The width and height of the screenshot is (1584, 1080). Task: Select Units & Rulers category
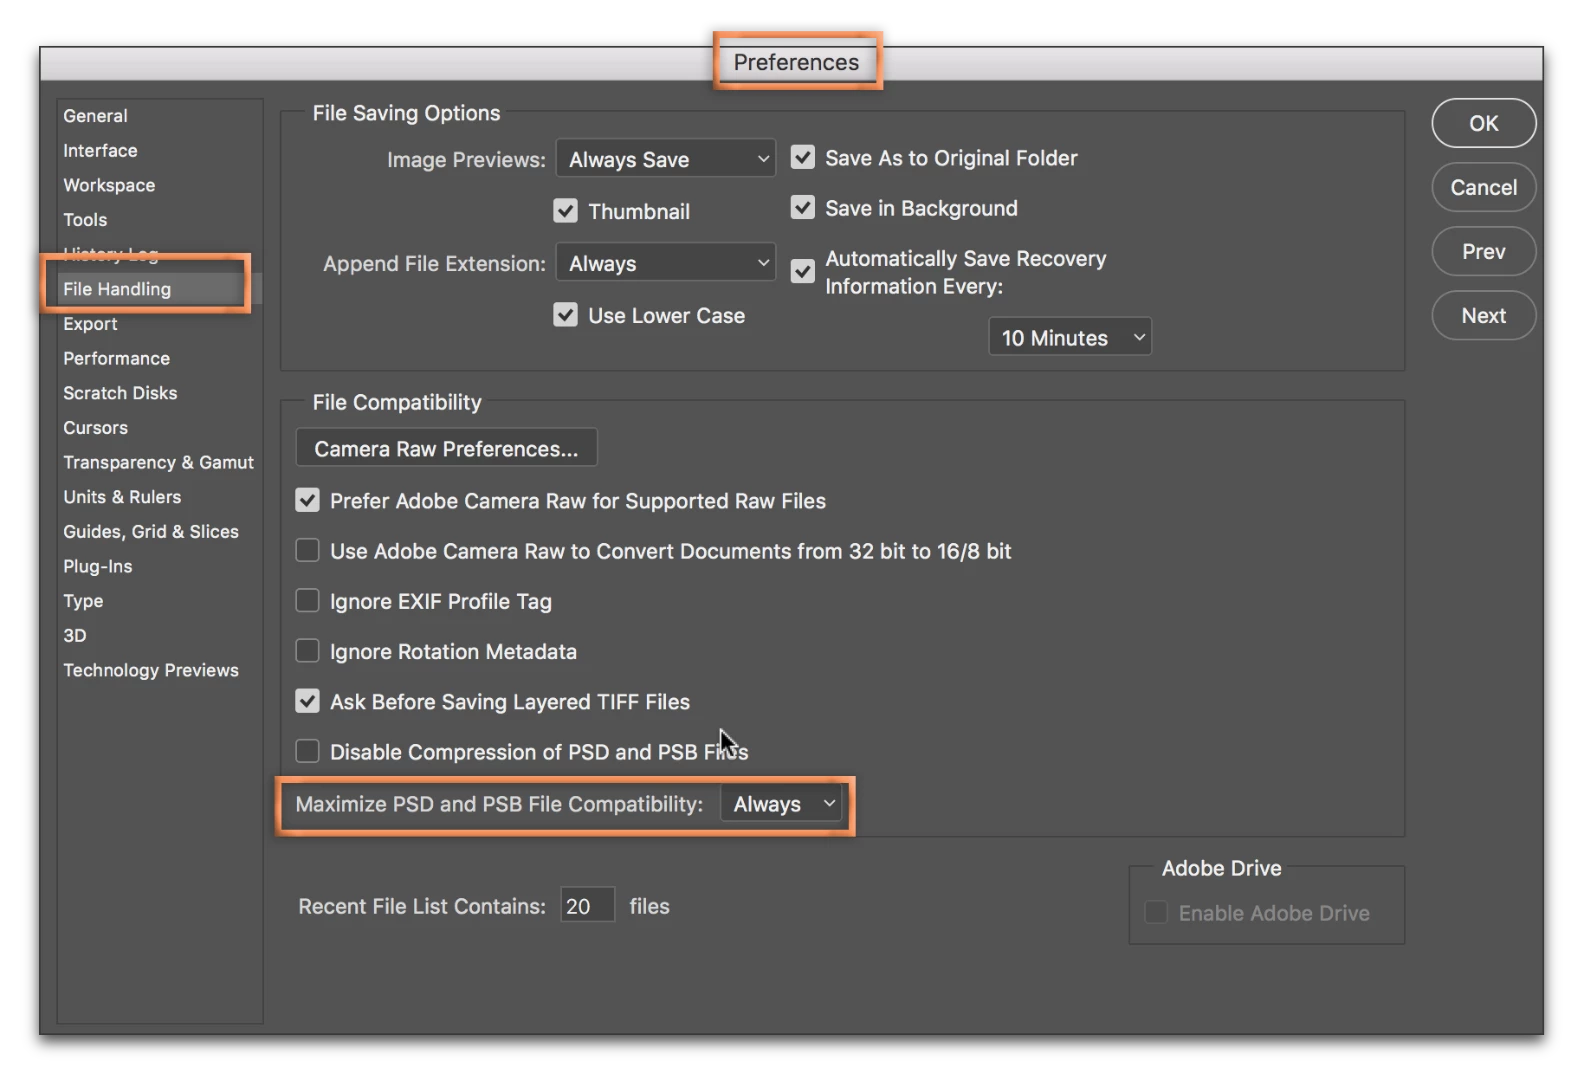123,497
